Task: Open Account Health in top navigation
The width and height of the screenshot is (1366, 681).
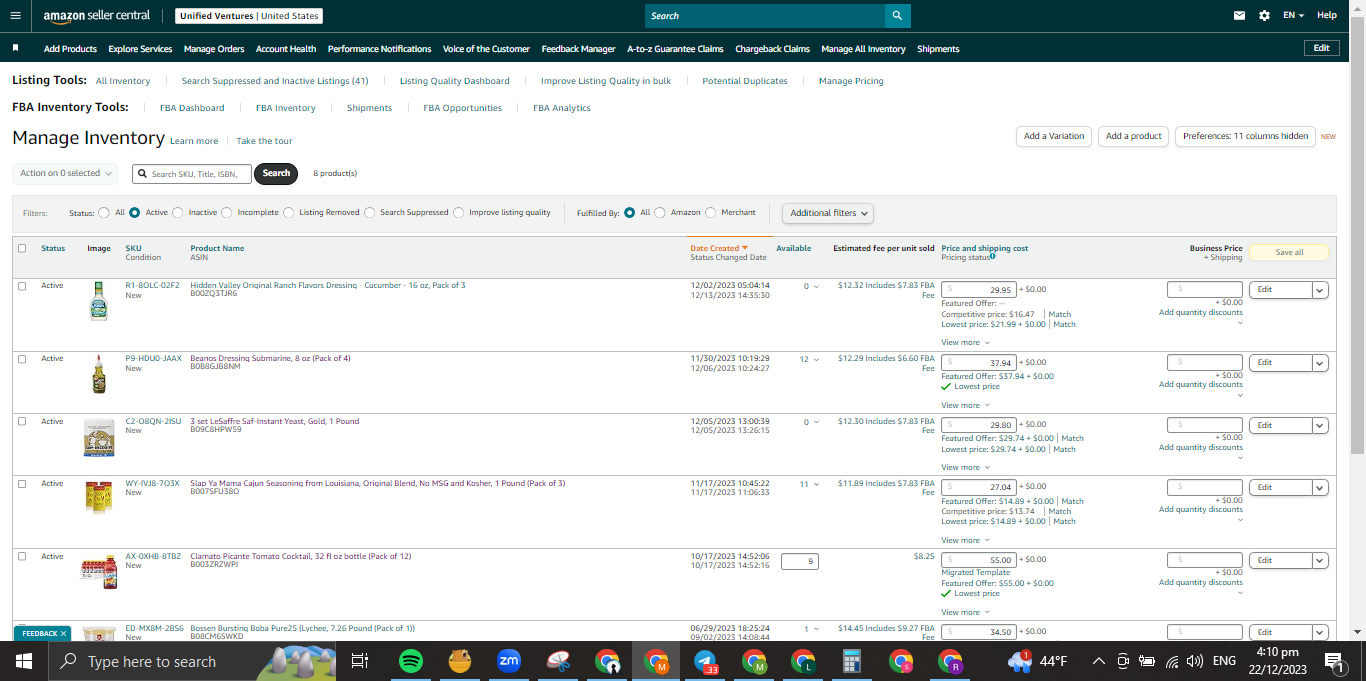Action: click(286, 49)
